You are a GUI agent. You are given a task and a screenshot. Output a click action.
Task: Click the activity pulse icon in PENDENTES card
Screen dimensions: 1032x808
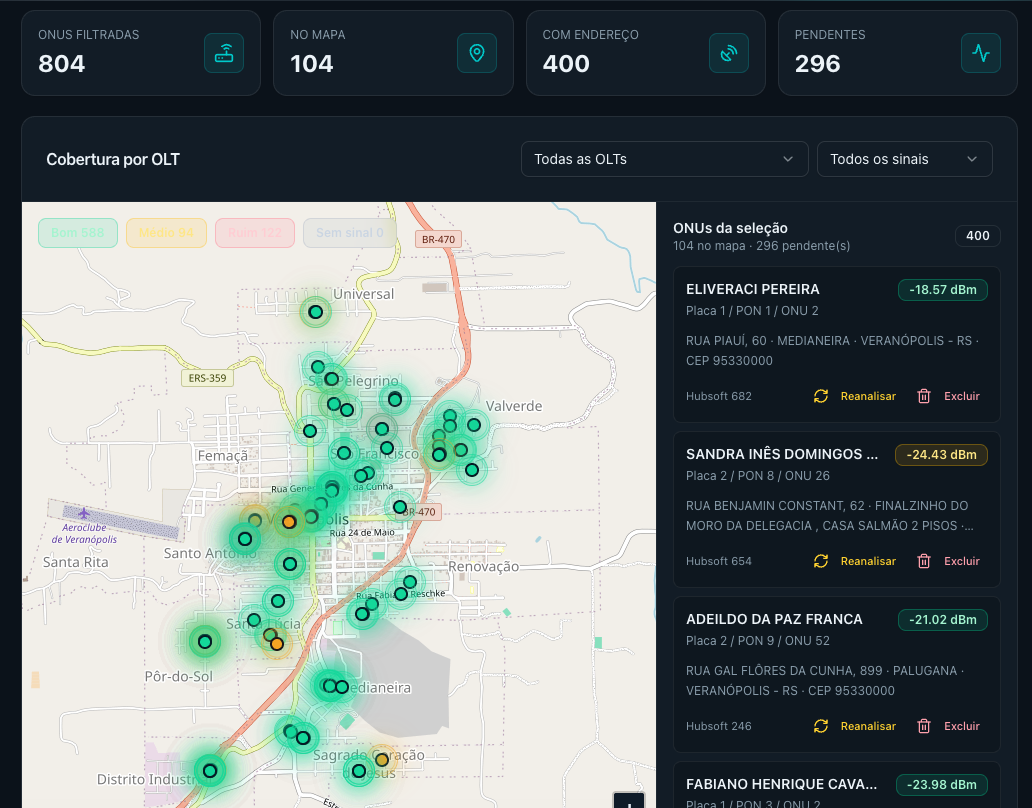click(981, 53)
